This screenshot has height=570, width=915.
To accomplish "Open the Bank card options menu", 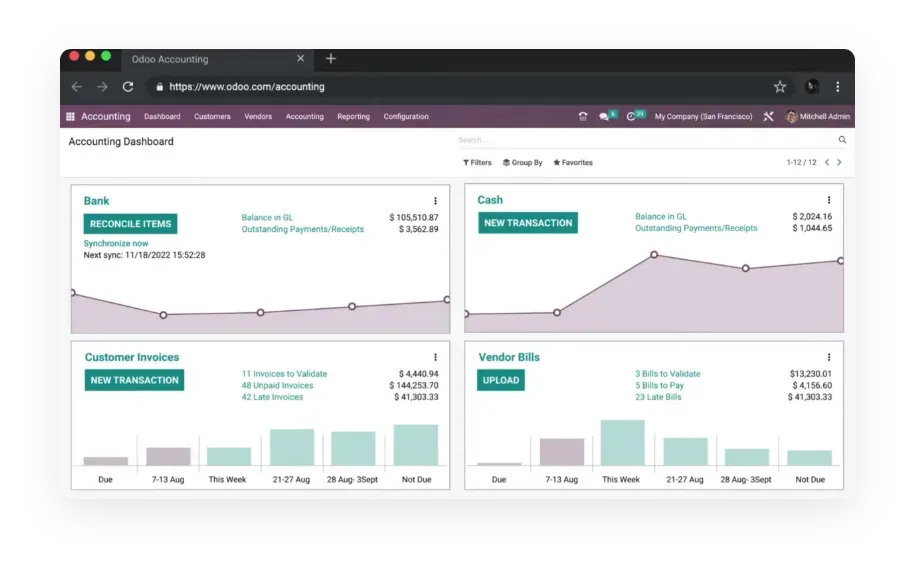I will click(435, 201).
